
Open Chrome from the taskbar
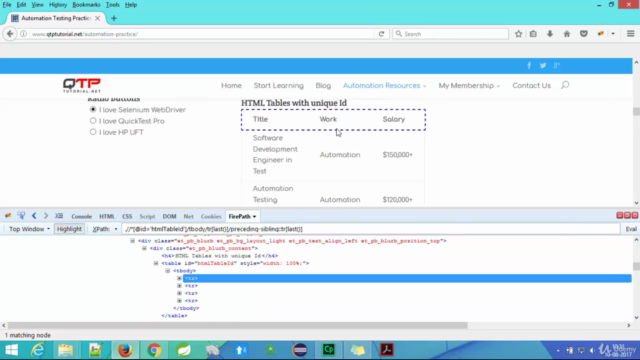154,350
